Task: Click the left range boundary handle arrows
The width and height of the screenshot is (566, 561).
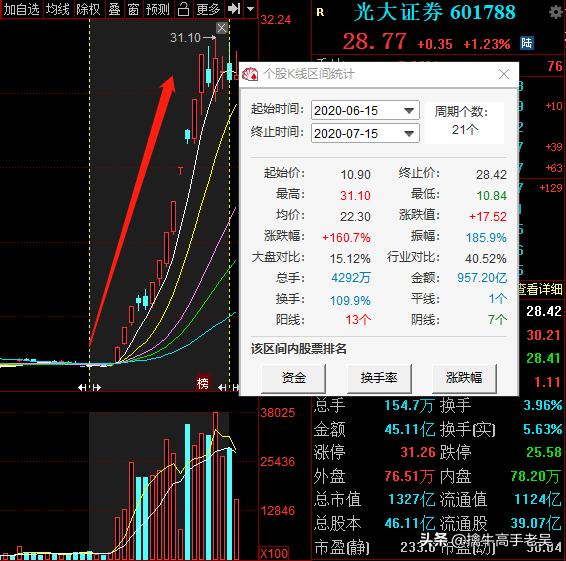Action: [x=90, y=388]
